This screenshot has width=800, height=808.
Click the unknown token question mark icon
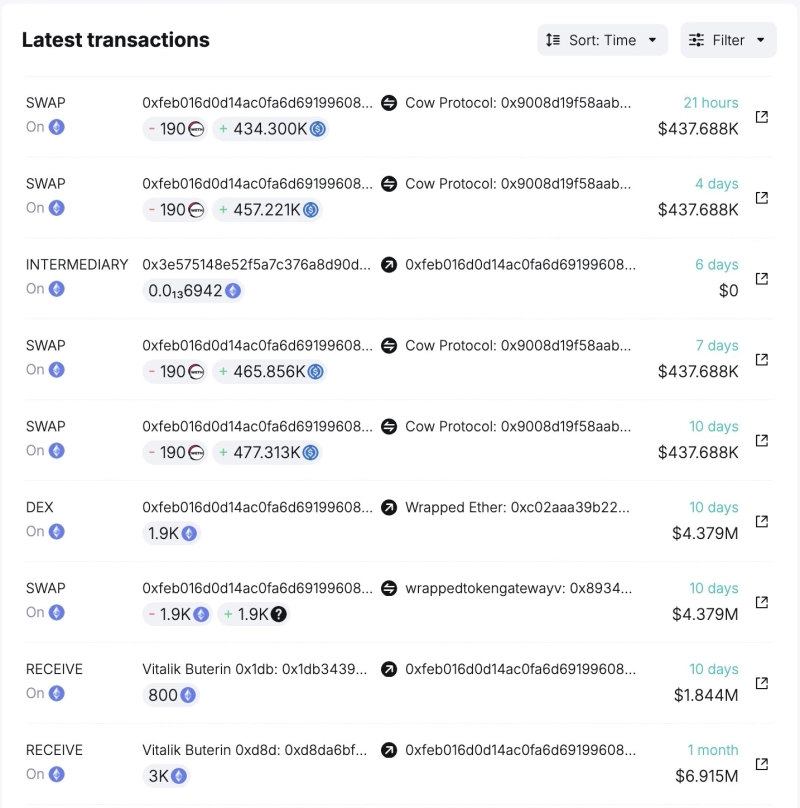point(279,614)
